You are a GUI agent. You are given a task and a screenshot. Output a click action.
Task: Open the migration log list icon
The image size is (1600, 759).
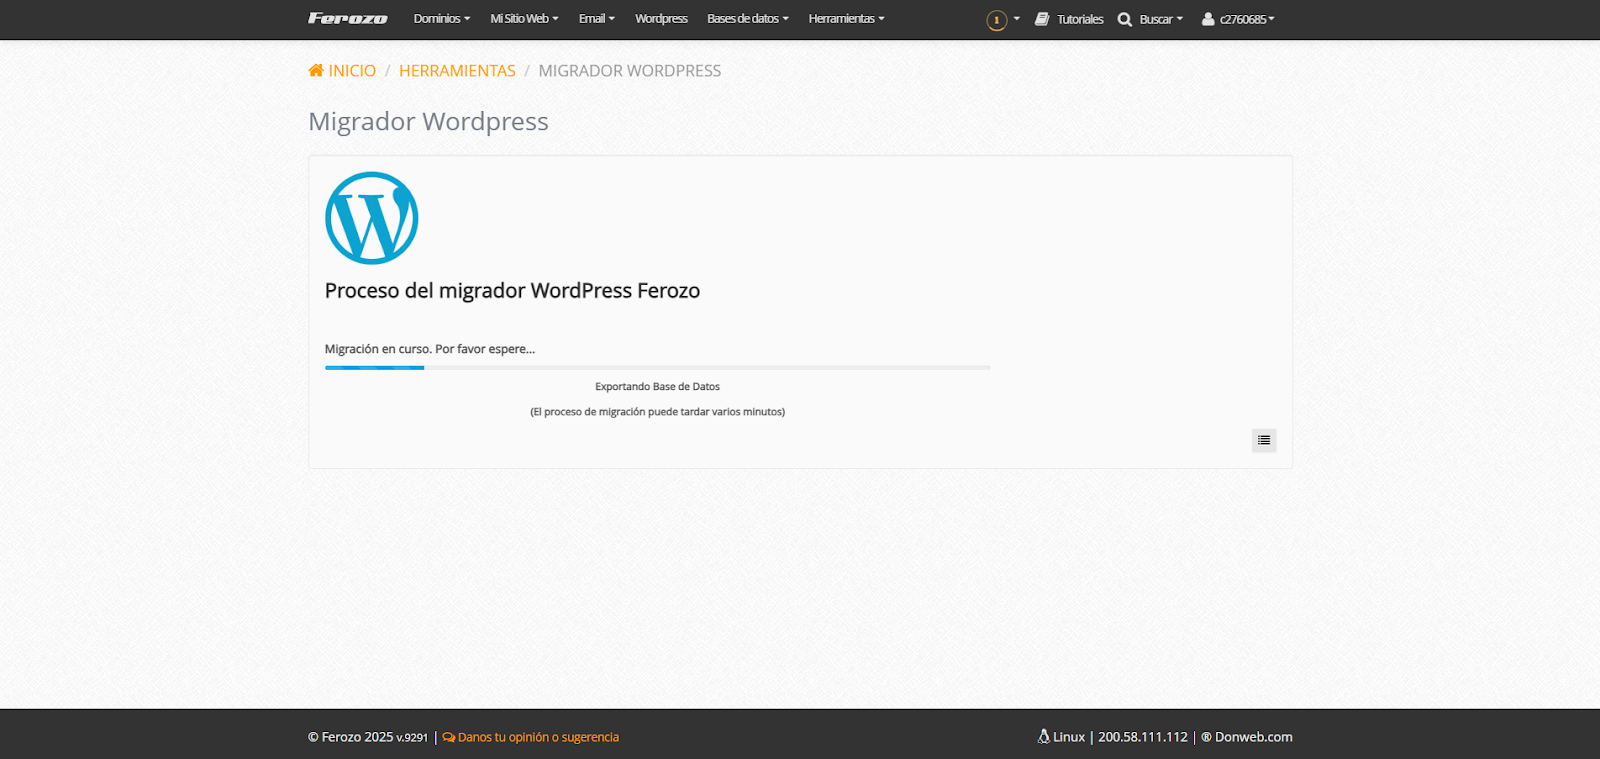pos(1264,440)
